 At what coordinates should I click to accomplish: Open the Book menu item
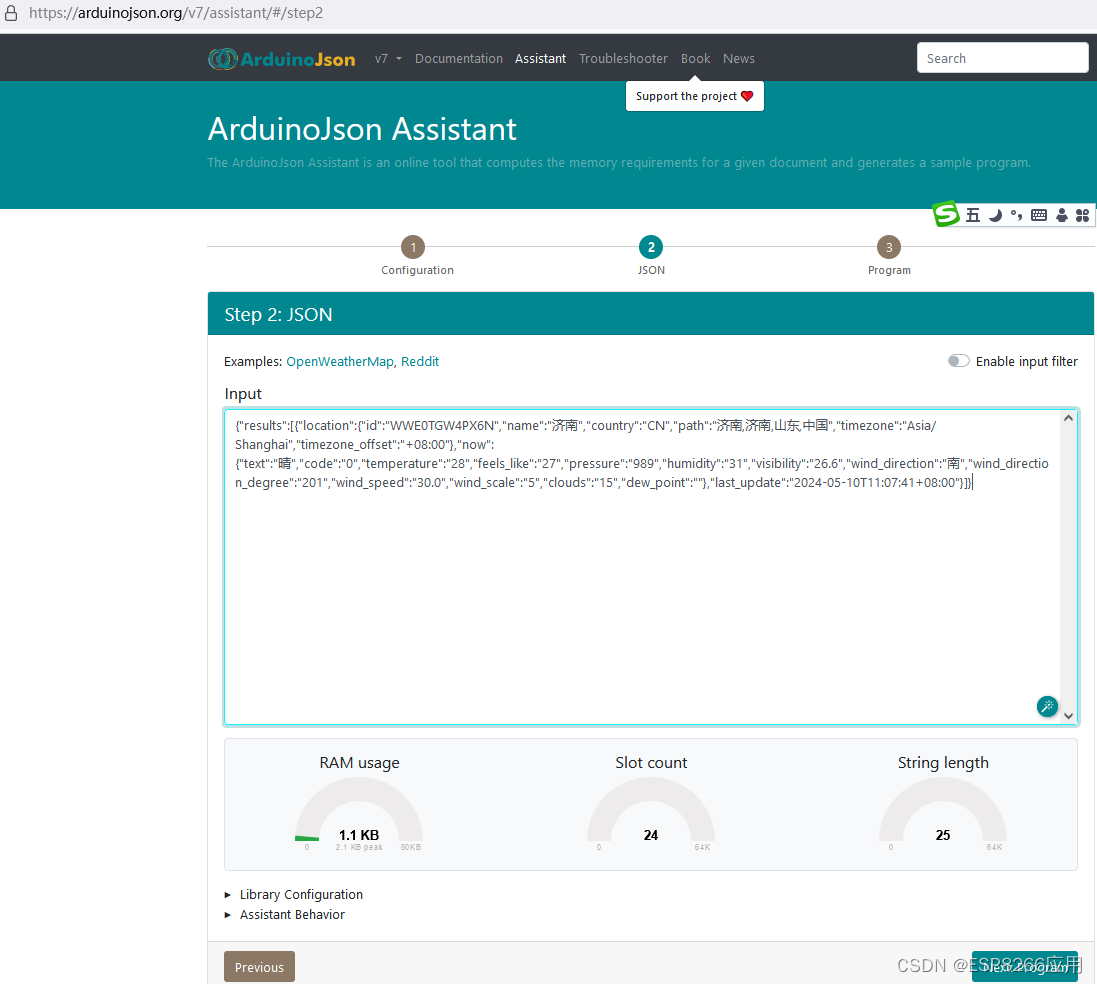[x=695, y=59]
